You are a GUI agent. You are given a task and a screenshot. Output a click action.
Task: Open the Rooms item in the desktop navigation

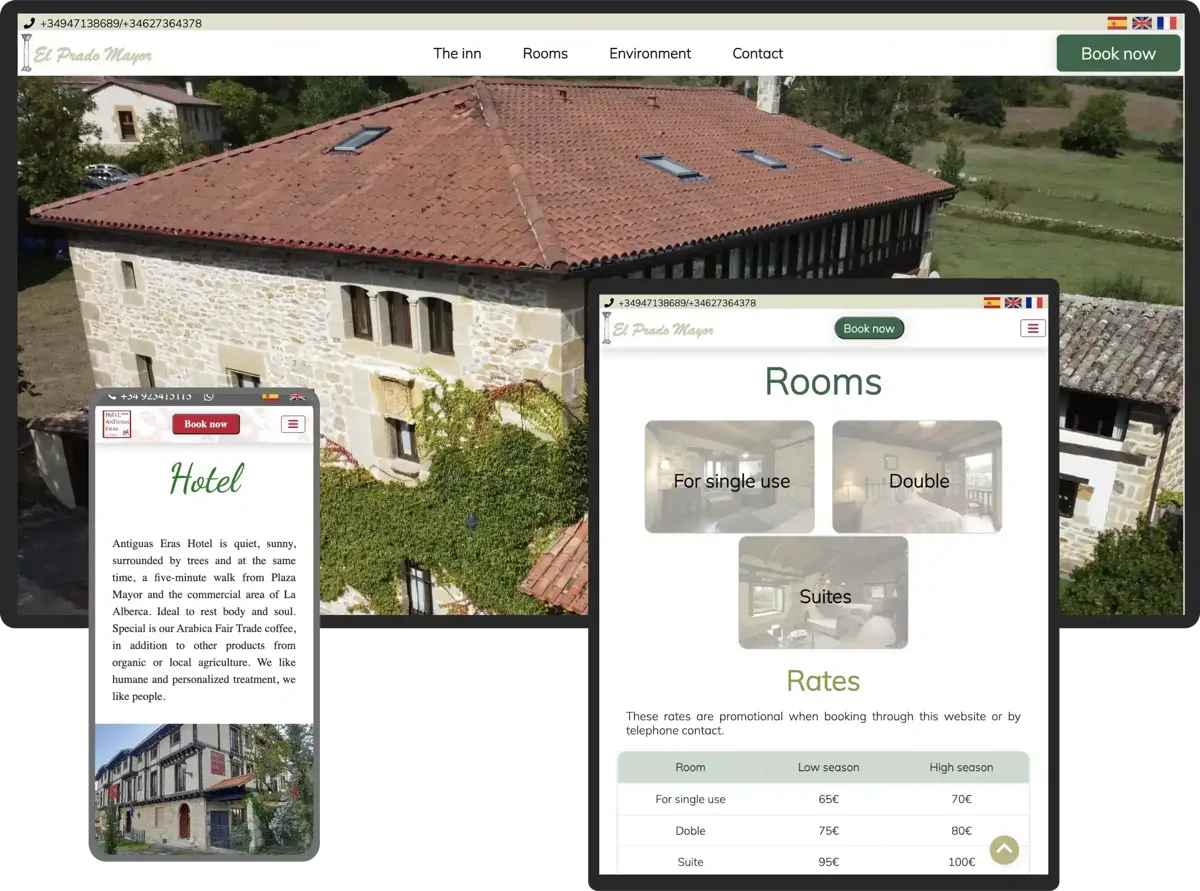(545, 54)
